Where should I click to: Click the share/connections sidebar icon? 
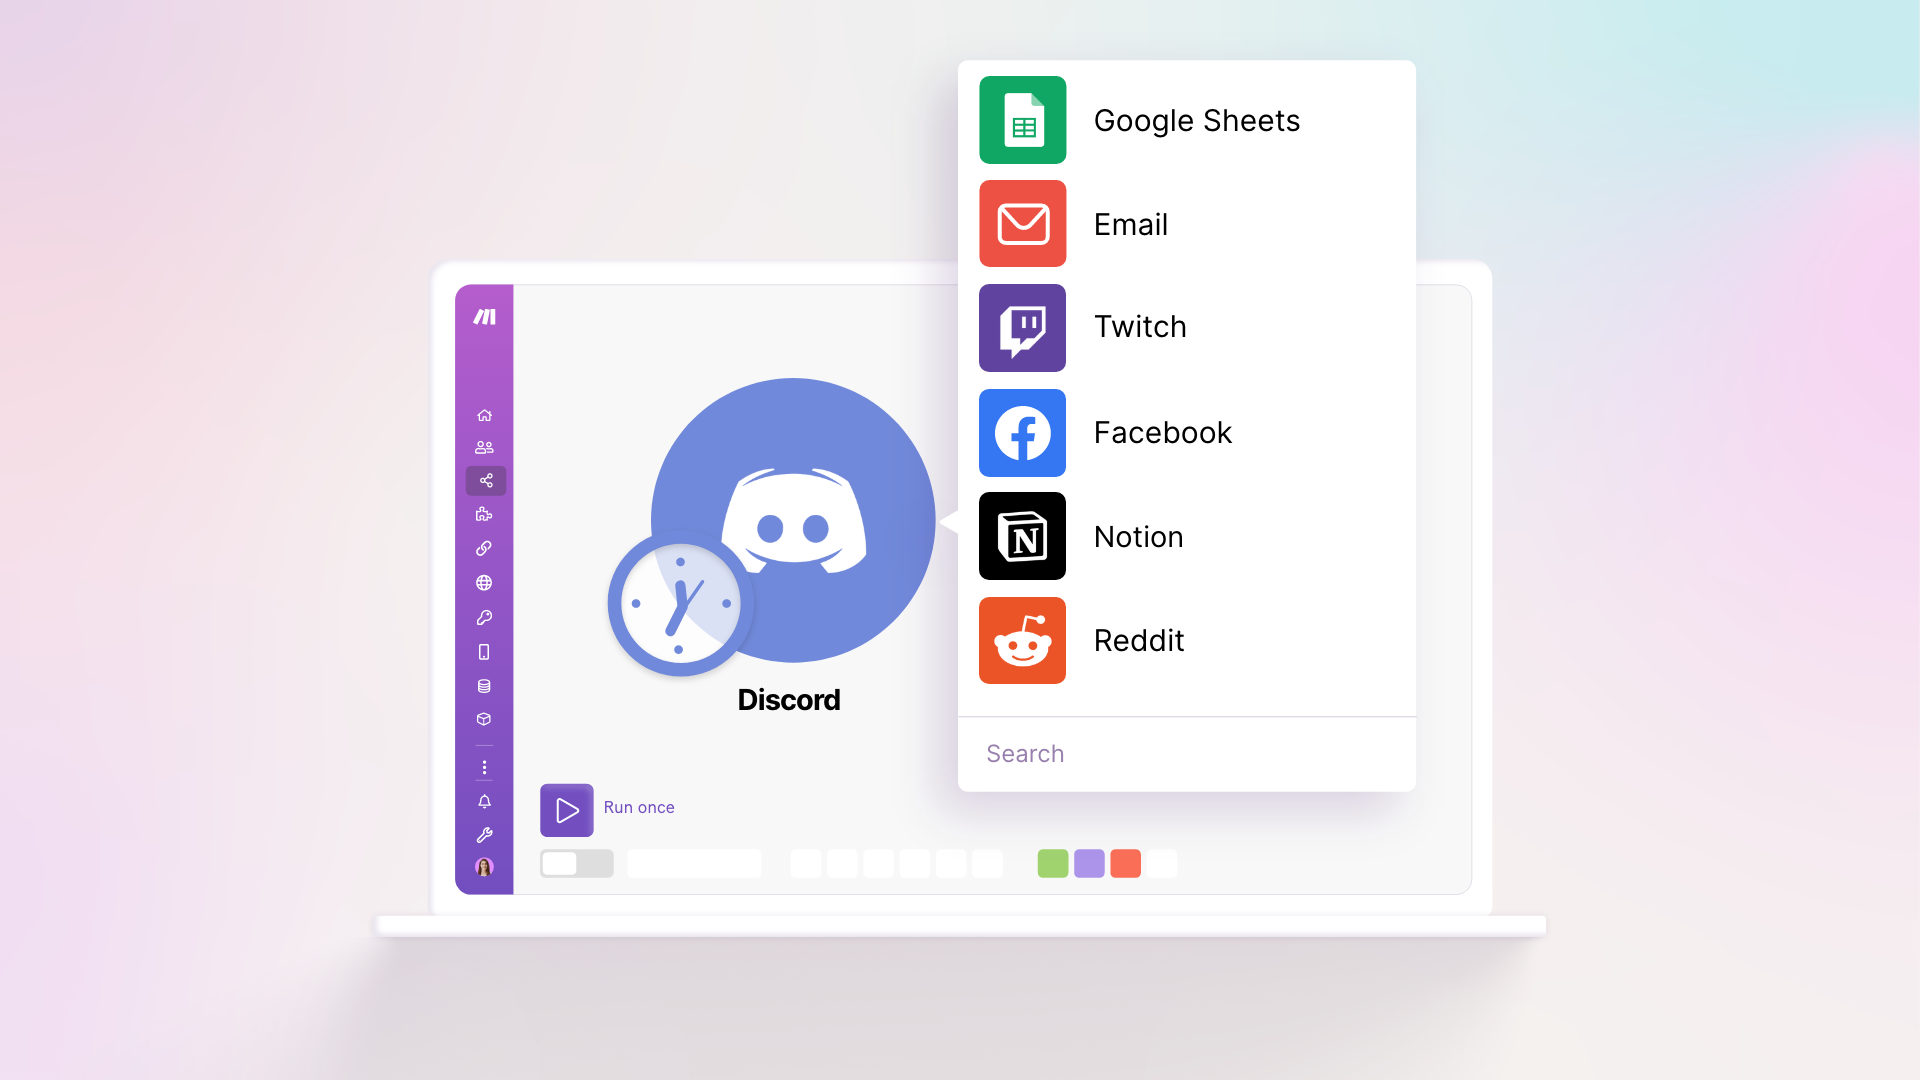(485, 480)
